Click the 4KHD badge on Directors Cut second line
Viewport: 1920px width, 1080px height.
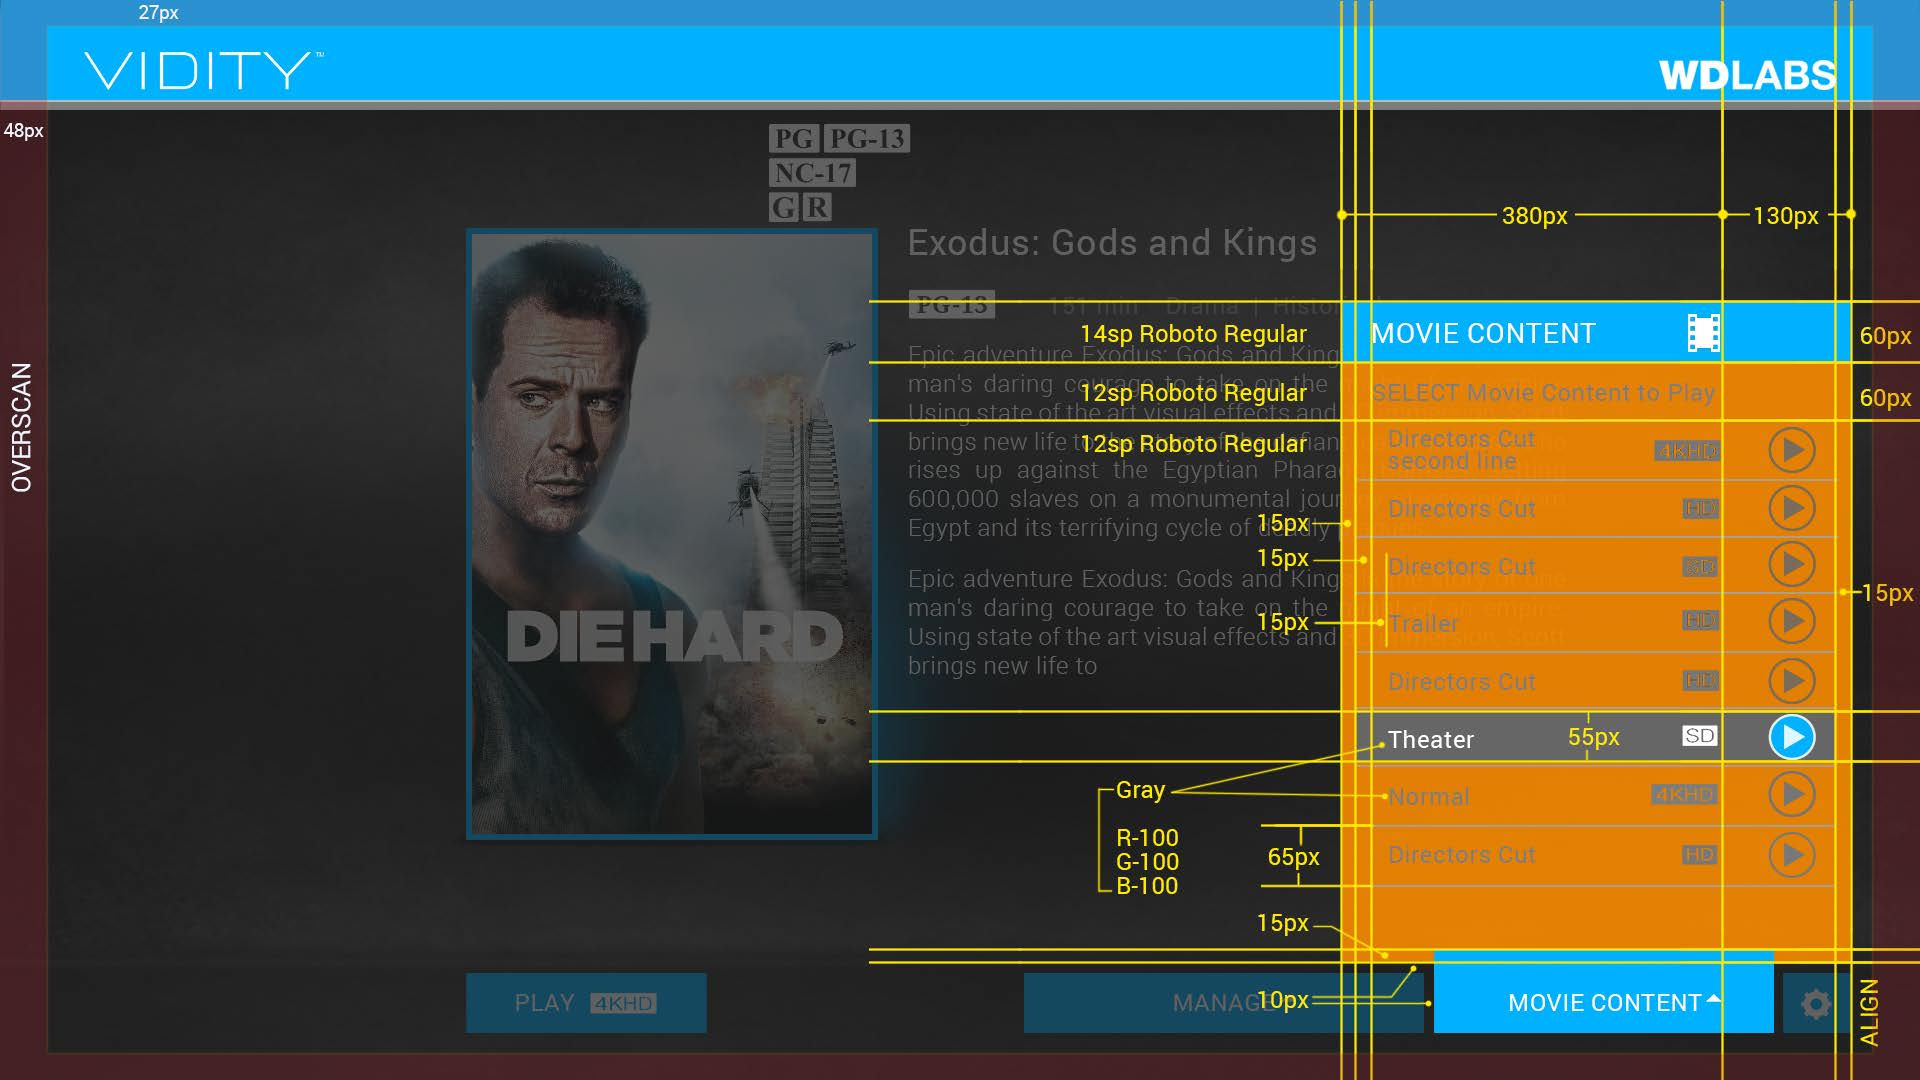(1686, 451)
